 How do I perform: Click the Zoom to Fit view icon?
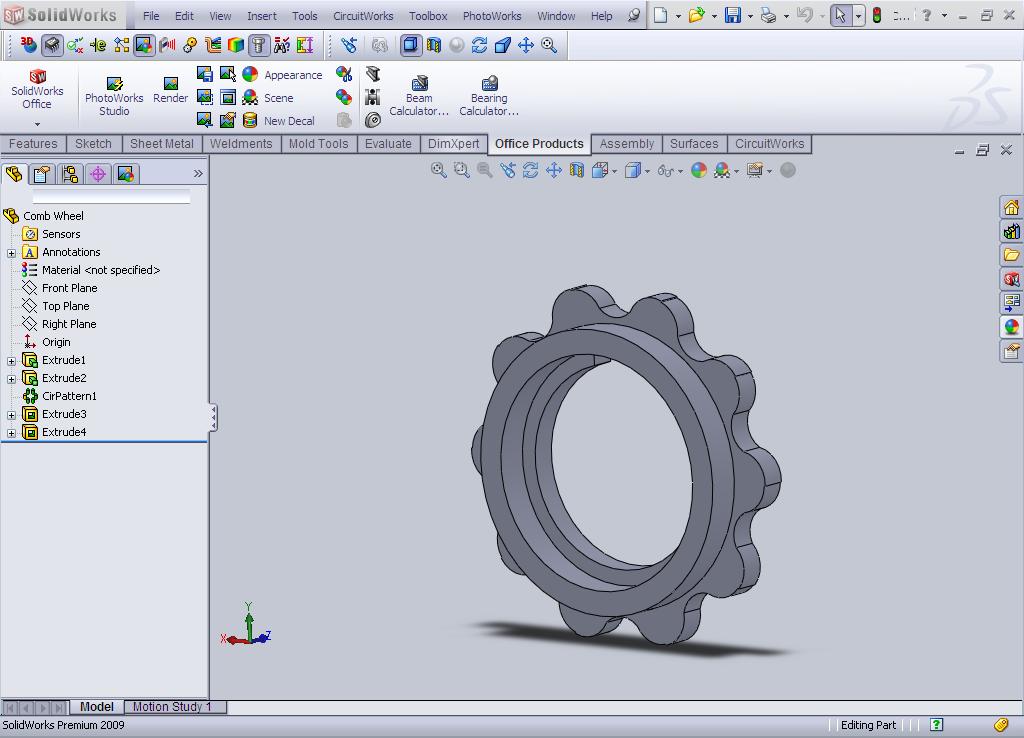click(438, 170)
